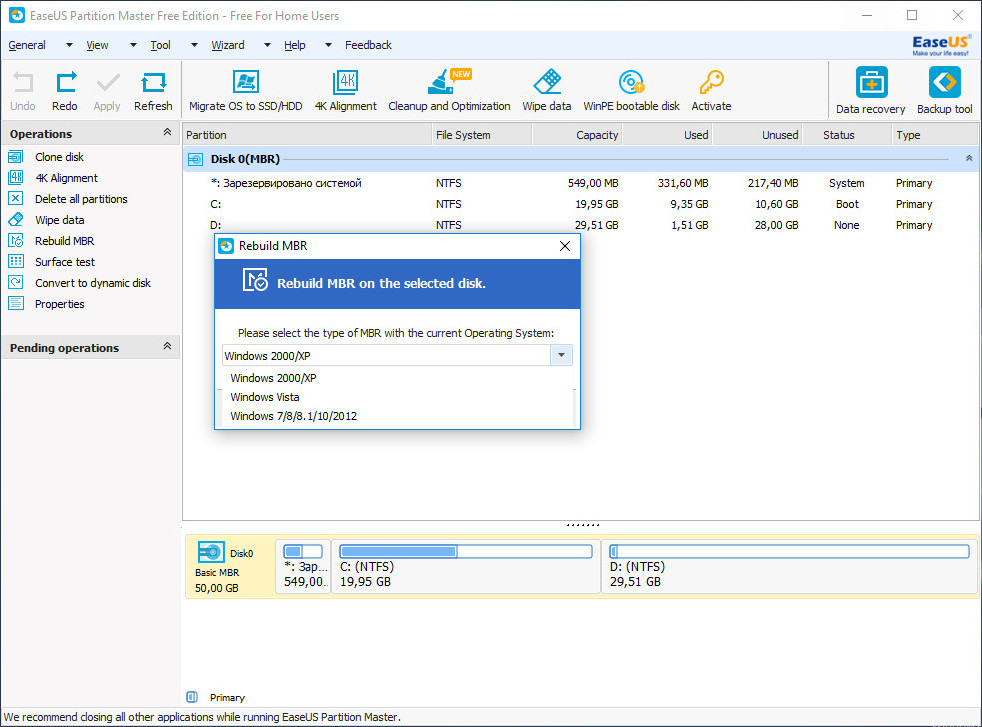Click Clone disk operation link
982x727 pixels.
59,157
